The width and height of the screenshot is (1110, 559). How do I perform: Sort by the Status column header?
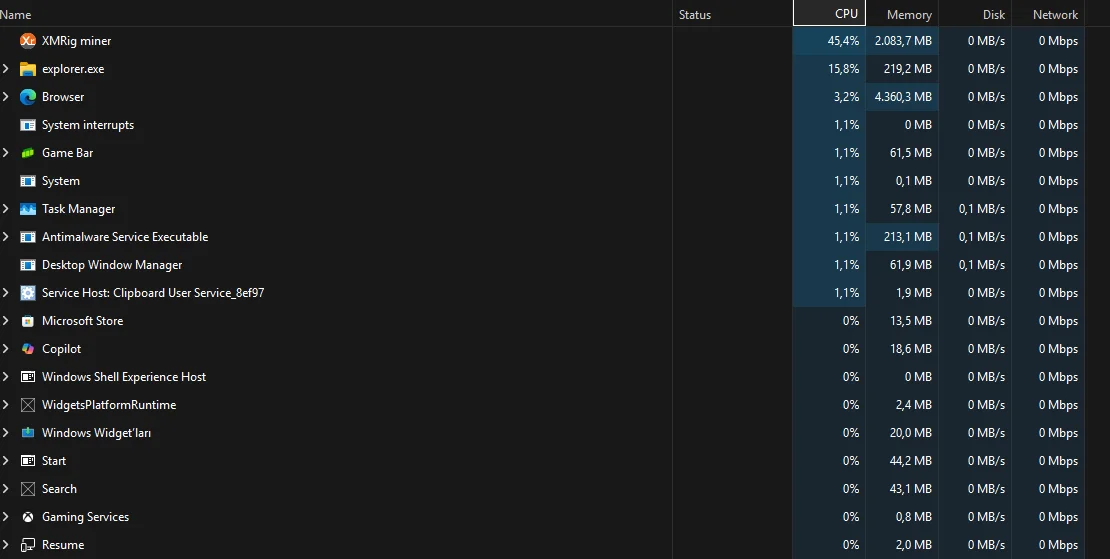tap(733, 14)
